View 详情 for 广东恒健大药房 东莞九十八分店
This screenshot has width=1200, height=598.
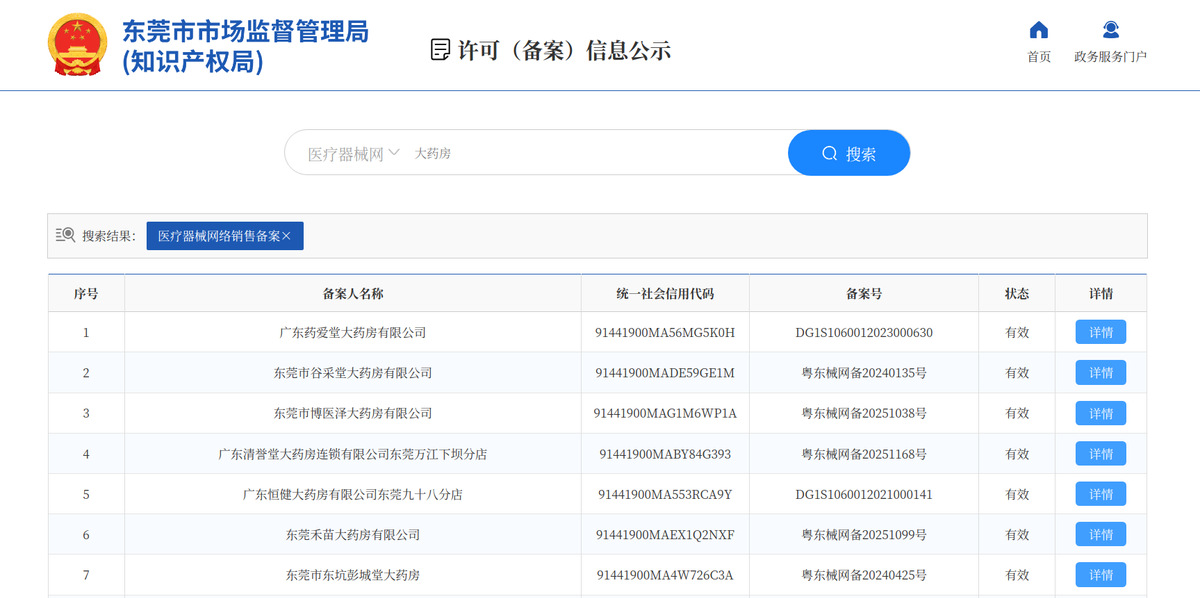[1100, 494]
